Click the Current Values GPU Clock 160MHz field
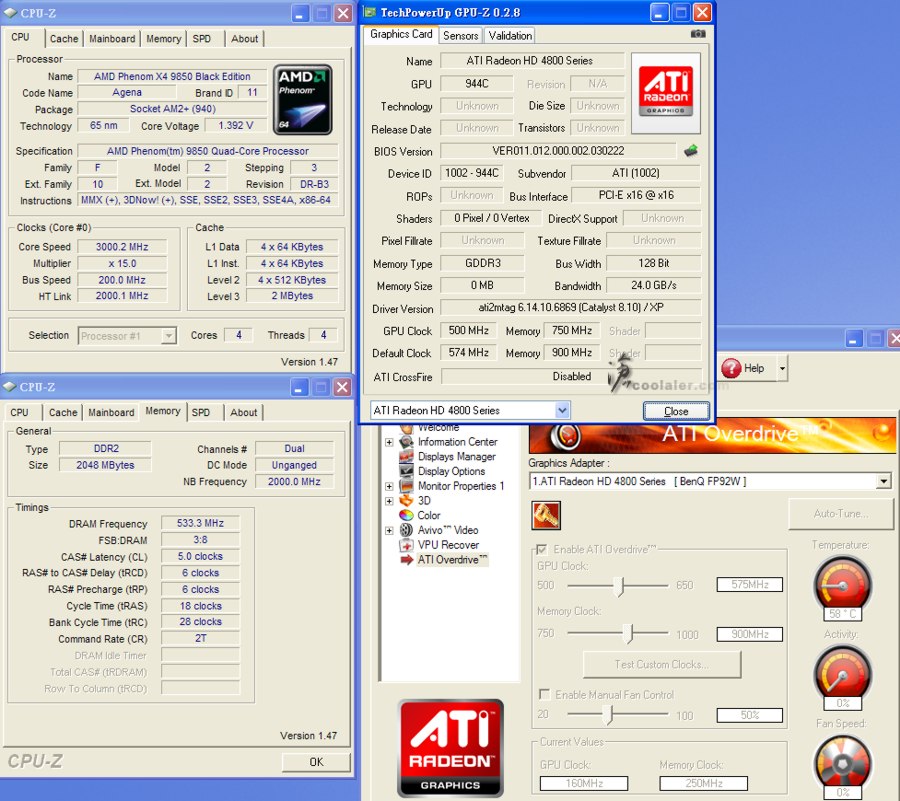The image size is (900, 801). point(584,783)
